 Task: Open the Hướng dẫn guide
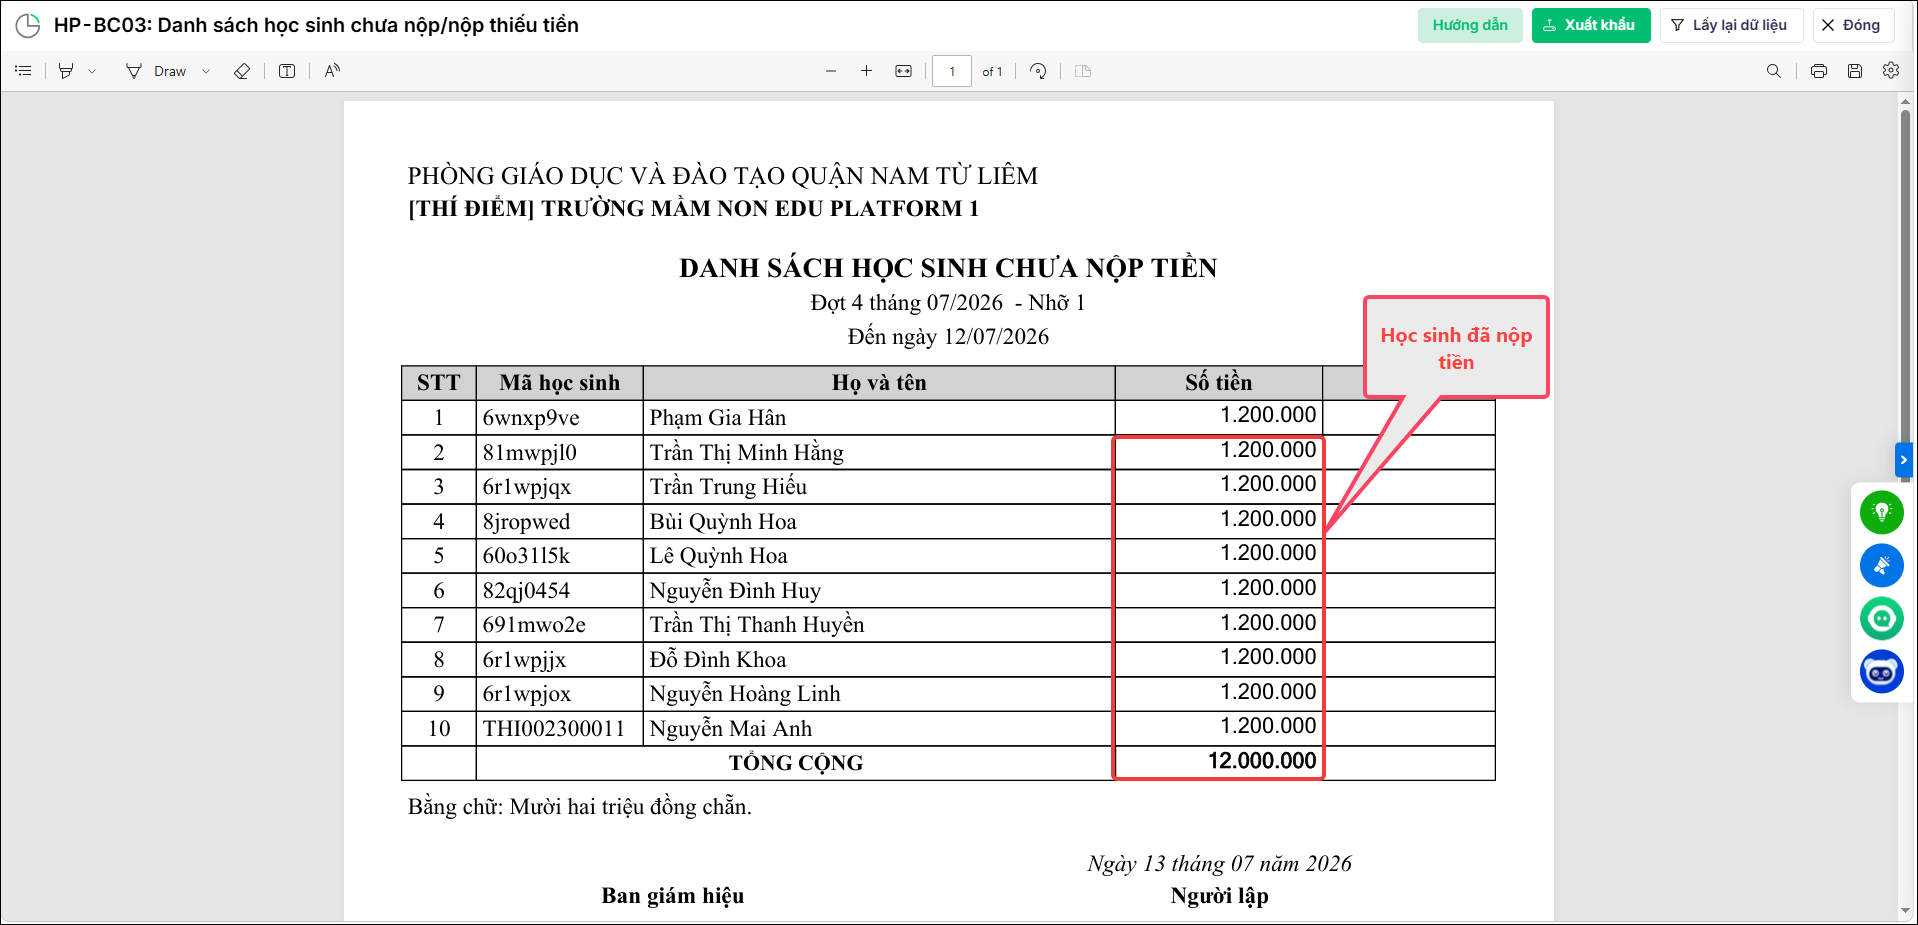[1470, 25]
